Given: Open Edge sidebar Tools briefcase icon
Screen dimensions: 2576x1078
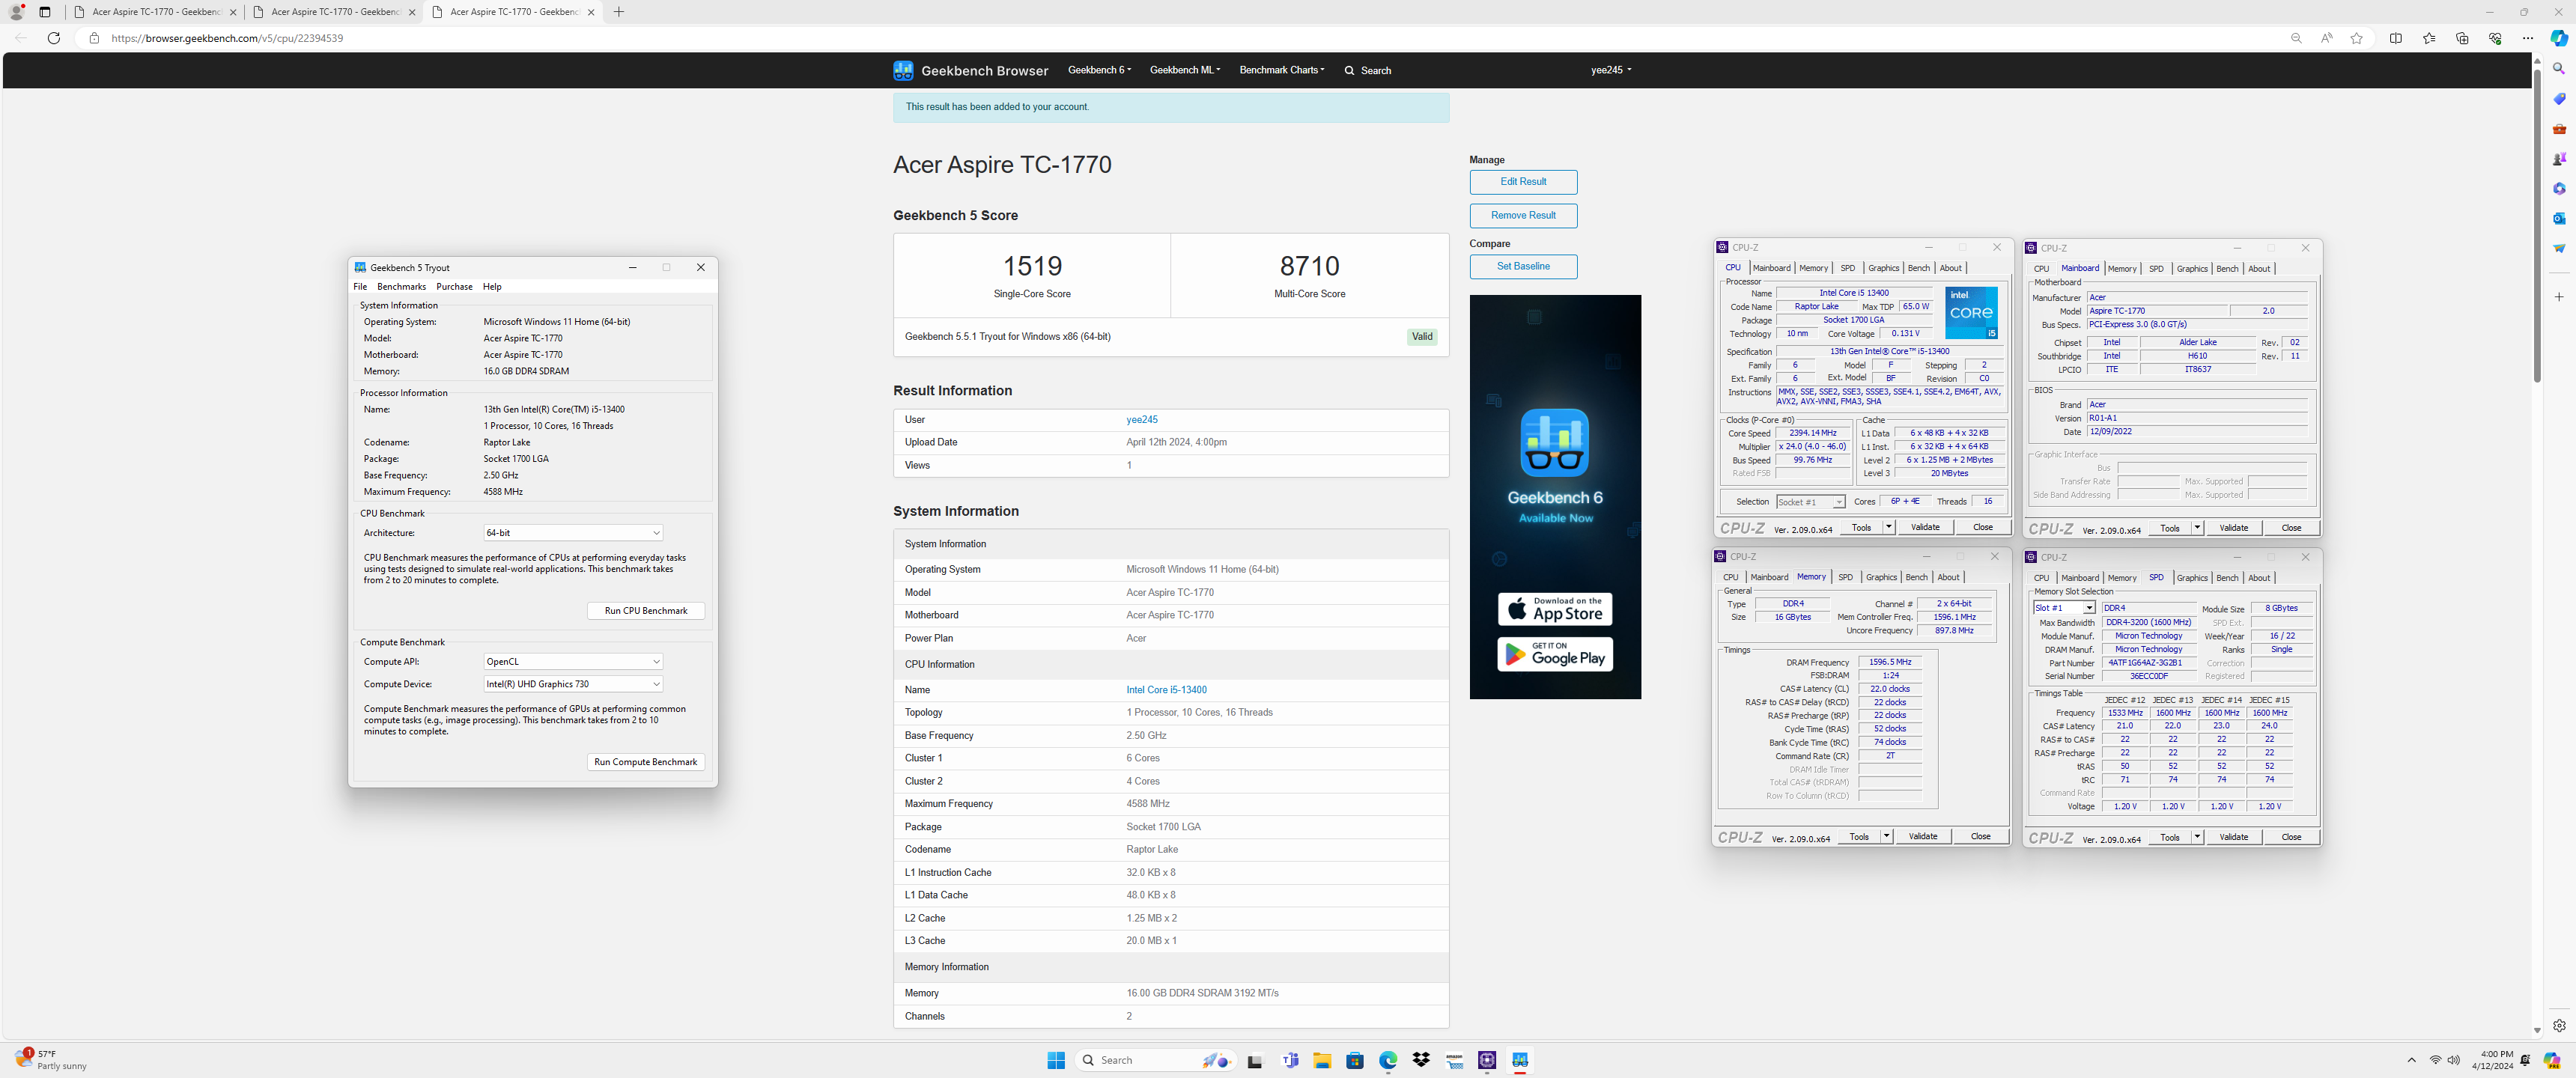Looking at the screenshot, I should click(2559, 129).
